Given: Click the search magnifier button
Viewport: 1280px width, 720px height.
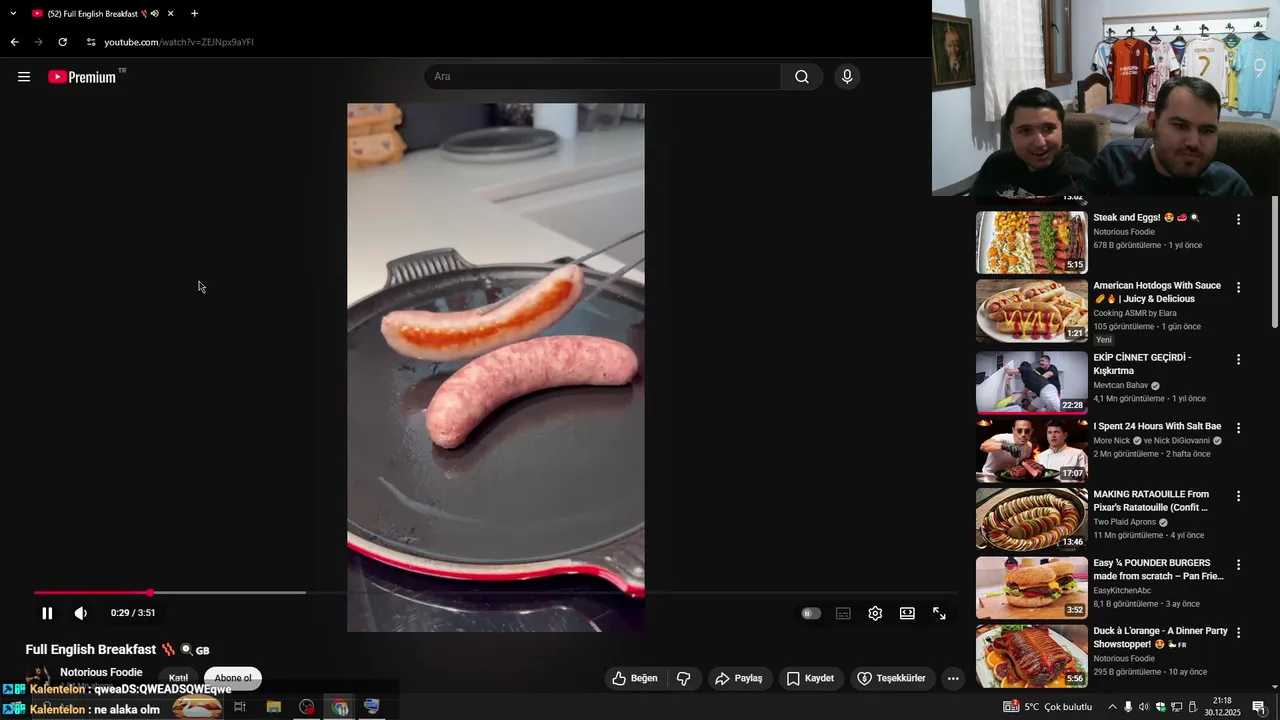Looking at the screenshot, I should 802,77.
